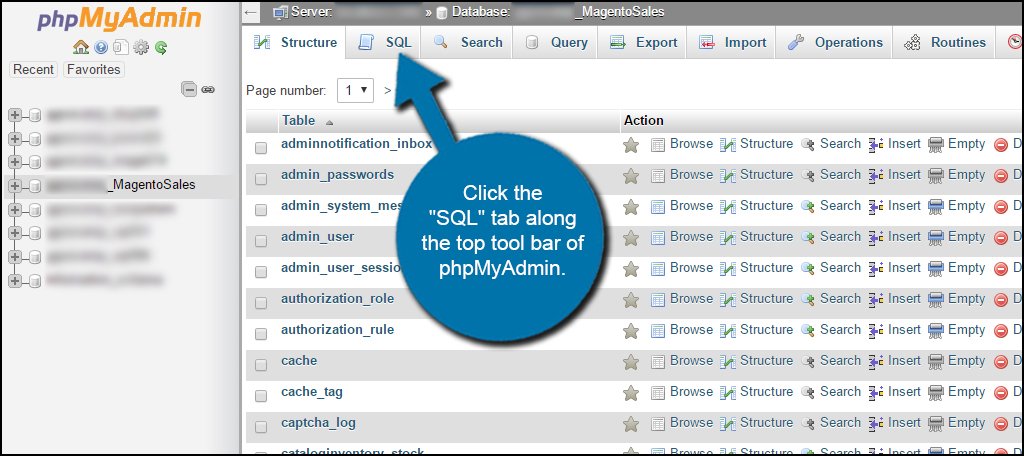Open the Import tab
The width and height of the screenshot is (1024, 456).
(x=733, y=42)
